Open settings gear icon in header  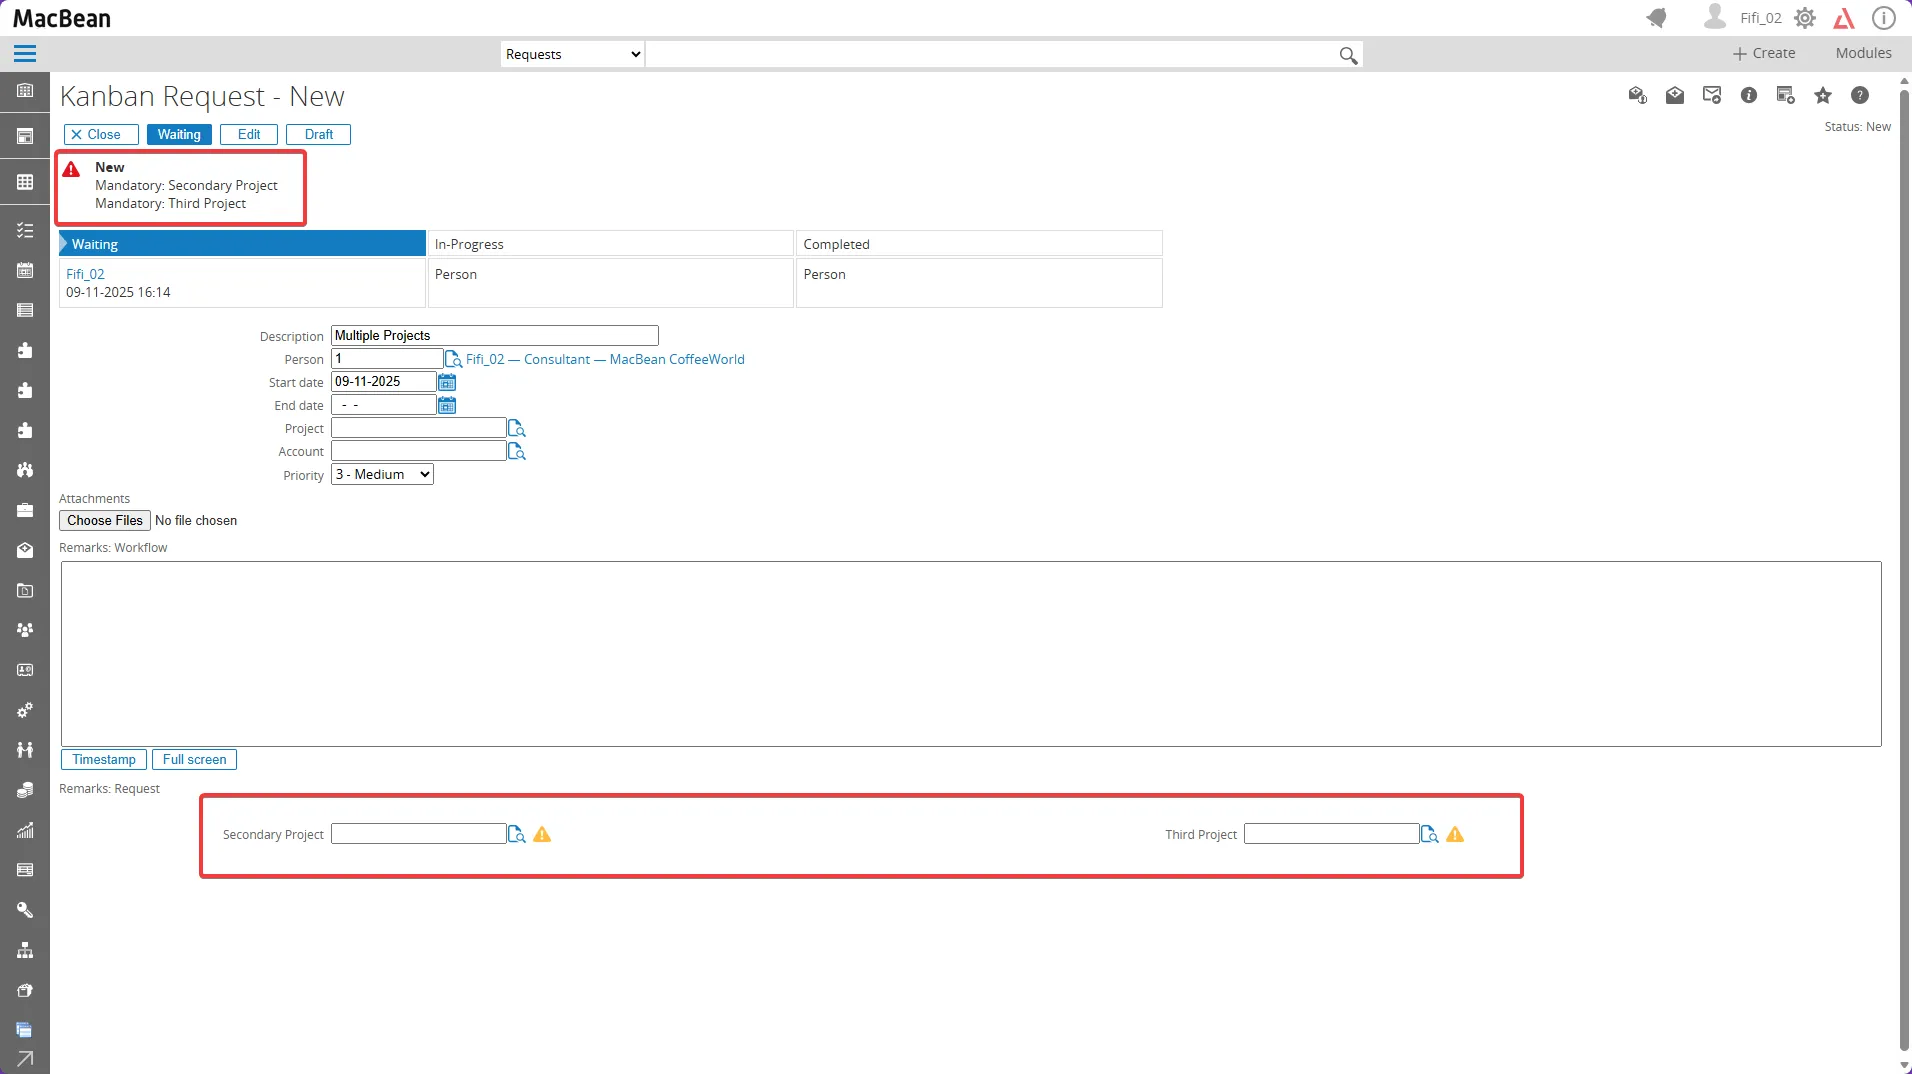tap(1805, 18)
